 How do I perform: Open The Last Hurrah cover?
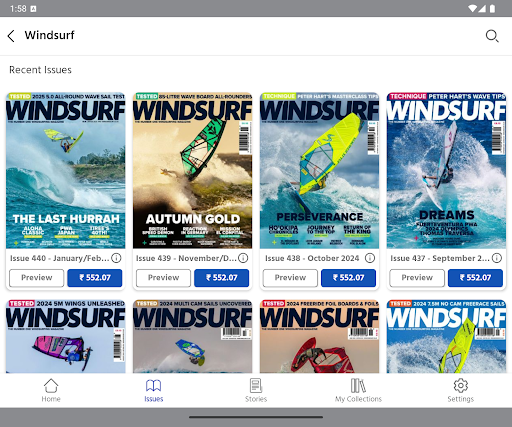66,170
